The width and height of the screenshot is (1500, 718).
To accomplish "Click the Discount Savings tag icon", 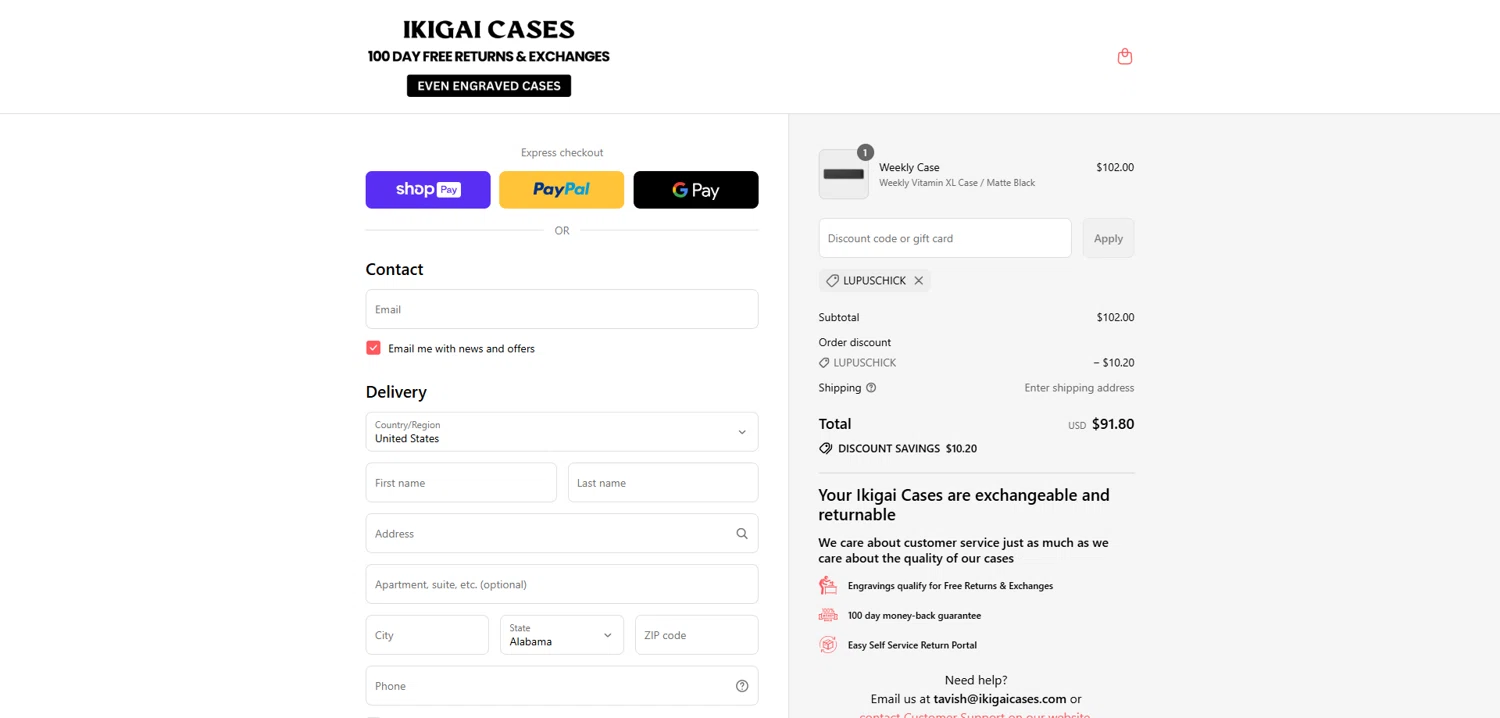I will [825, 449].
